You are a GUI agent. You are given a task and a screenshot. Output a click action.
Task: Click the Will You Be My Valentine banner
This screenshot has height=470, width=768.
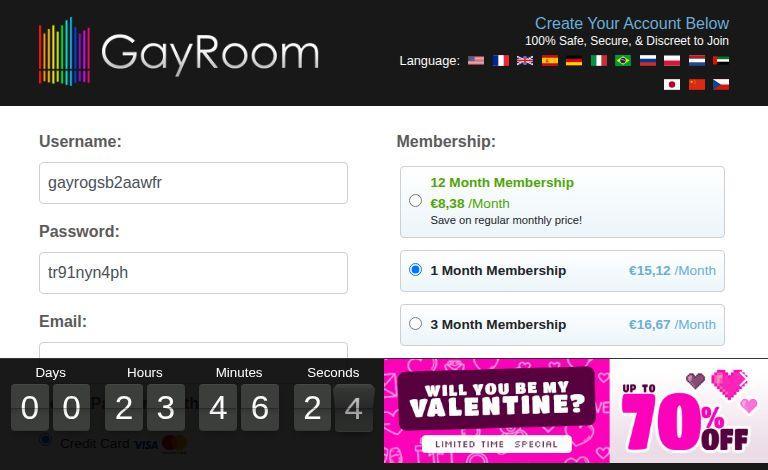(497, 410)
